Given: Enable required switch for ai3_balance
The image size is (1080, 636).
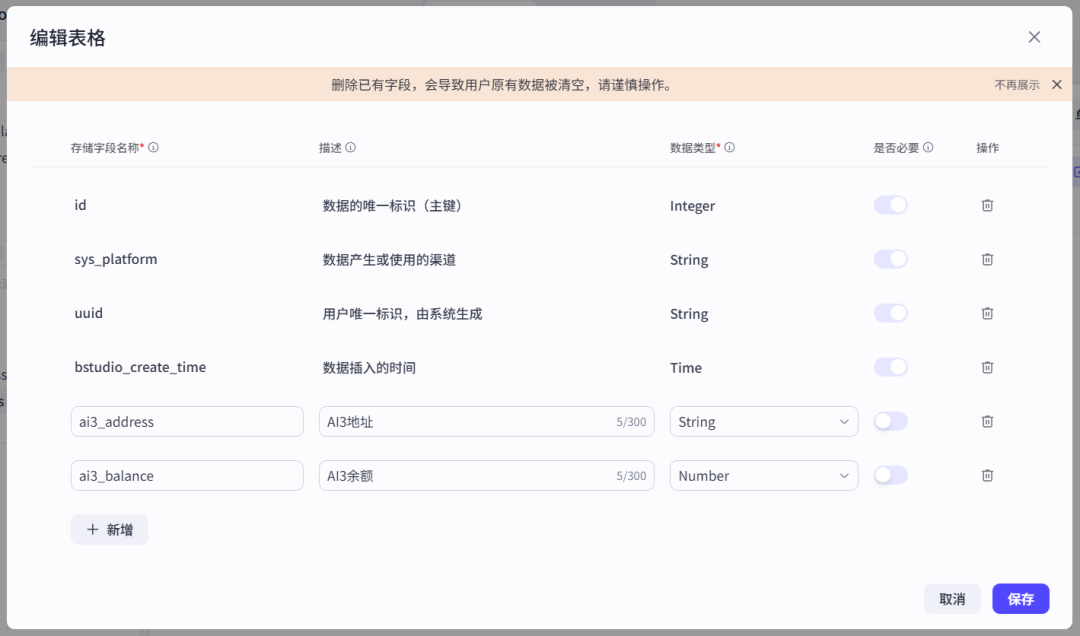Looking at the screenshot, I should [891, 475].
